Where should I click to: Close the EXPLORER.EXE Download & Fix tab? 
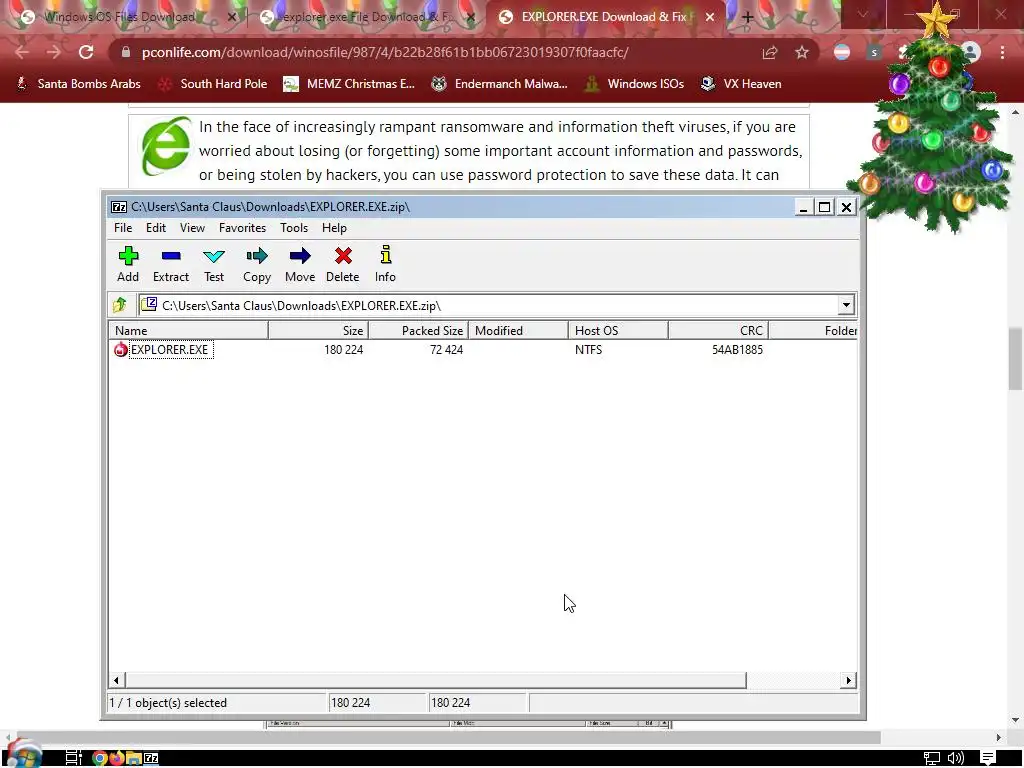point(710,18)
